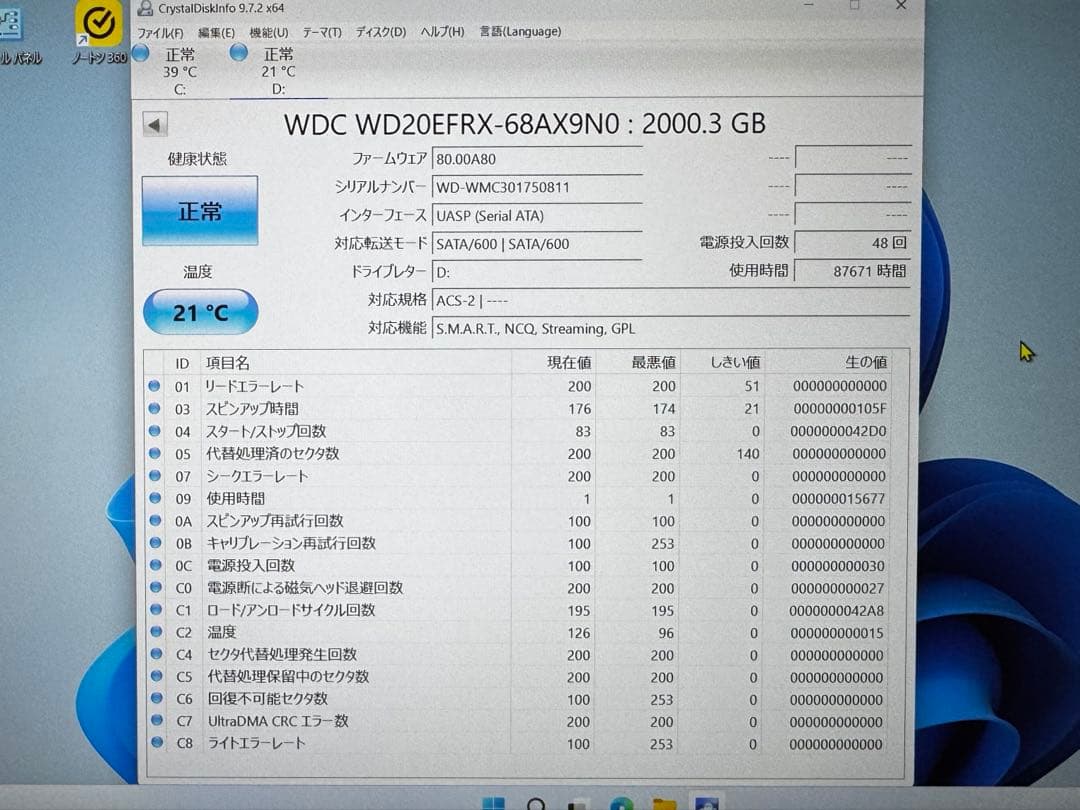The width and height of the screenshot is (1080, 810).
Task: Open the ディスク(D) dropdown
Action: pyautogui.click(x=379, y=31)
